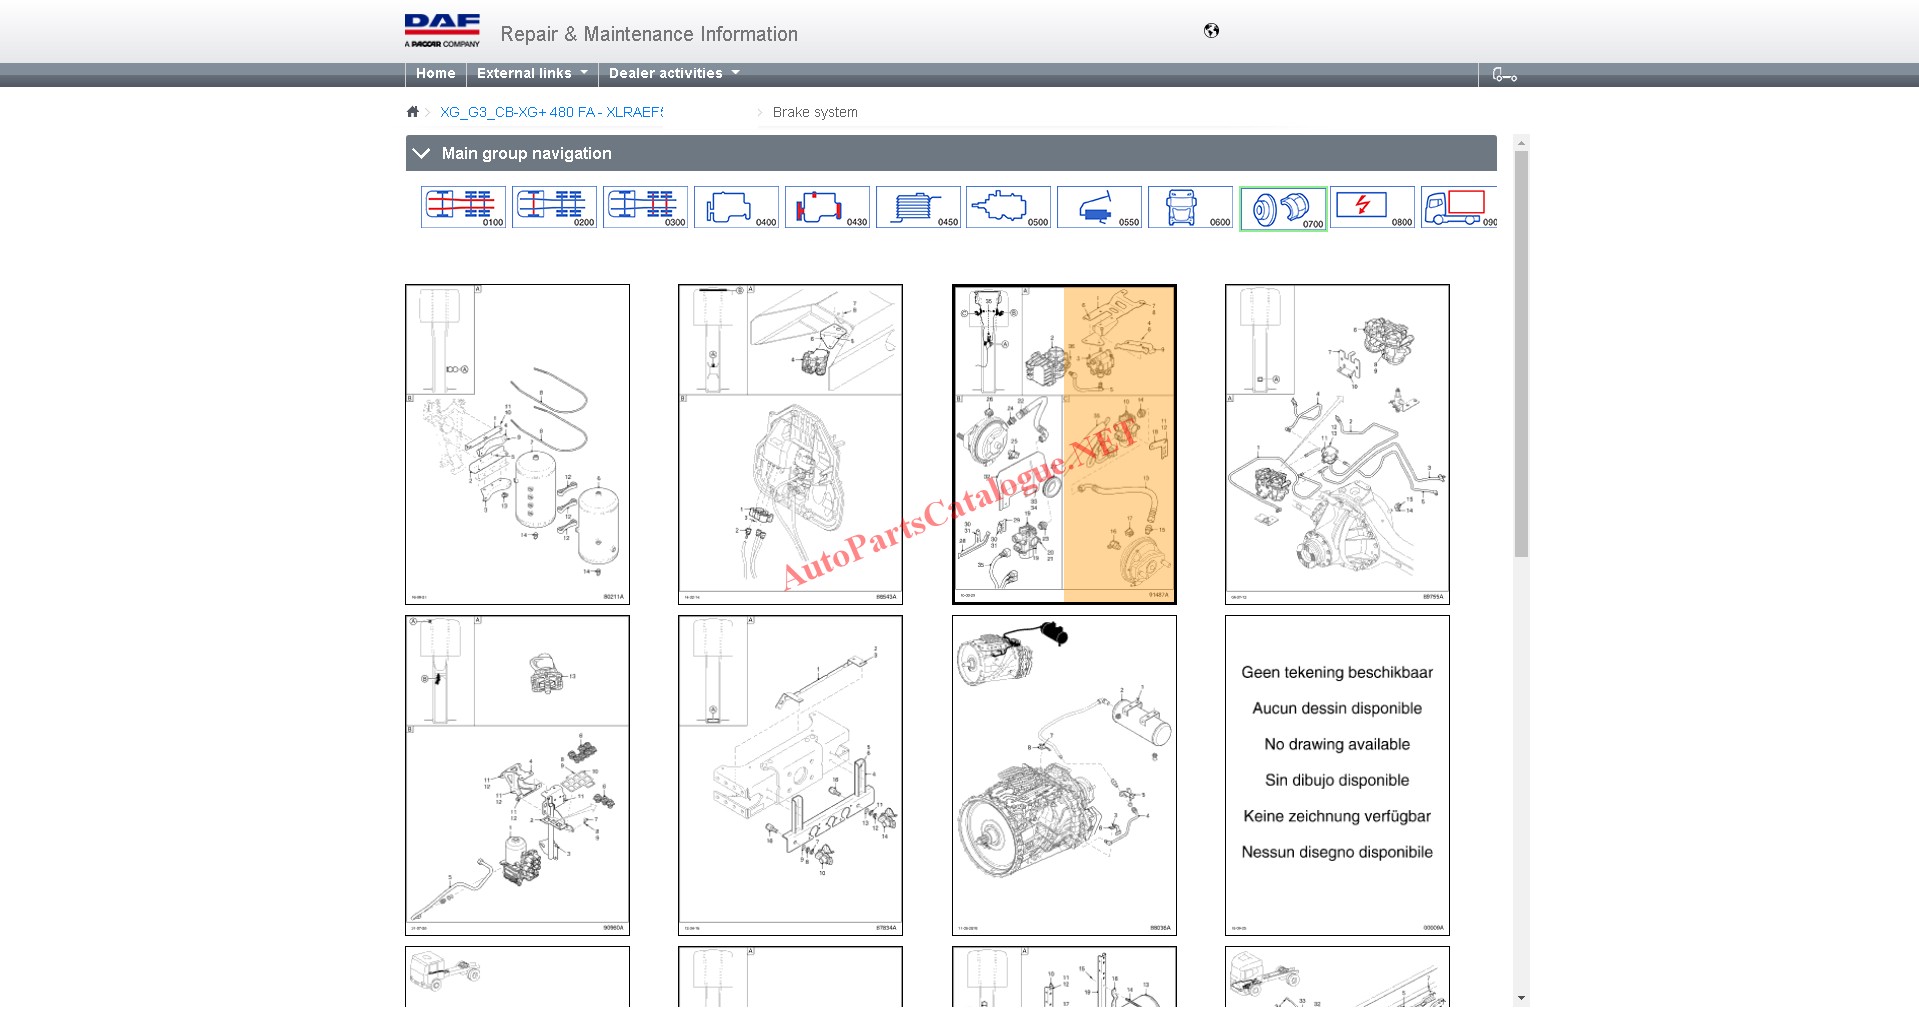Collapse the Main group navigation panel

point(422,154)
